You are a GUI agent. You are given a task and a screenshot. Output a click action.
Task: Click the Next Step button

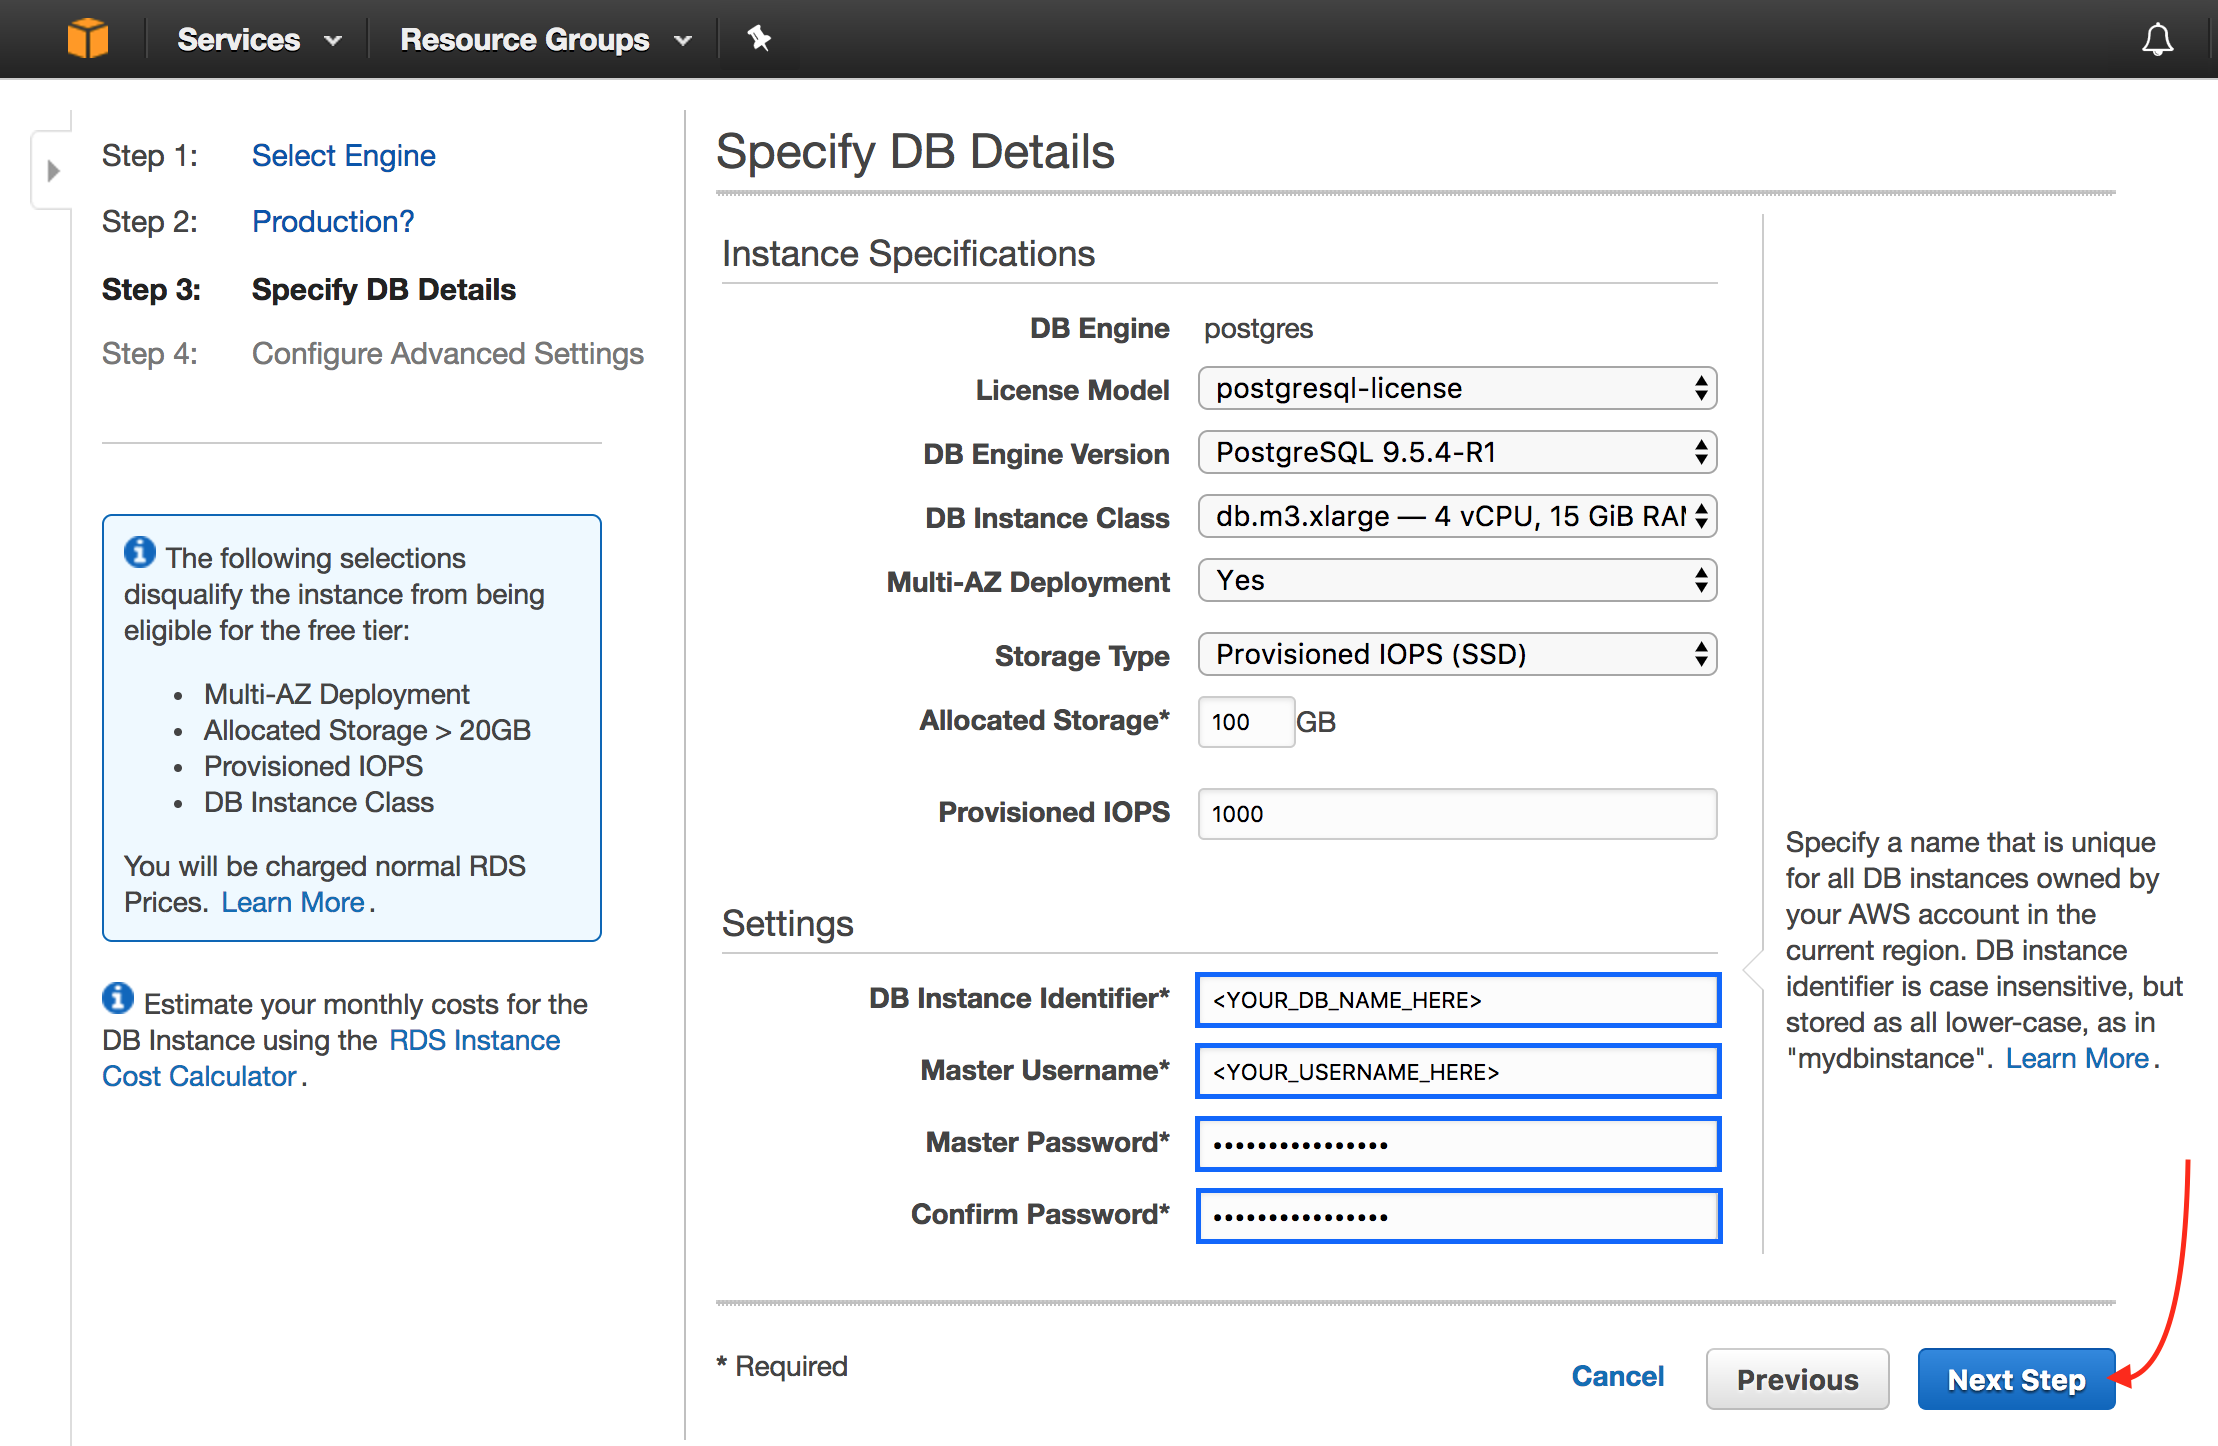click(2016, 1379)
